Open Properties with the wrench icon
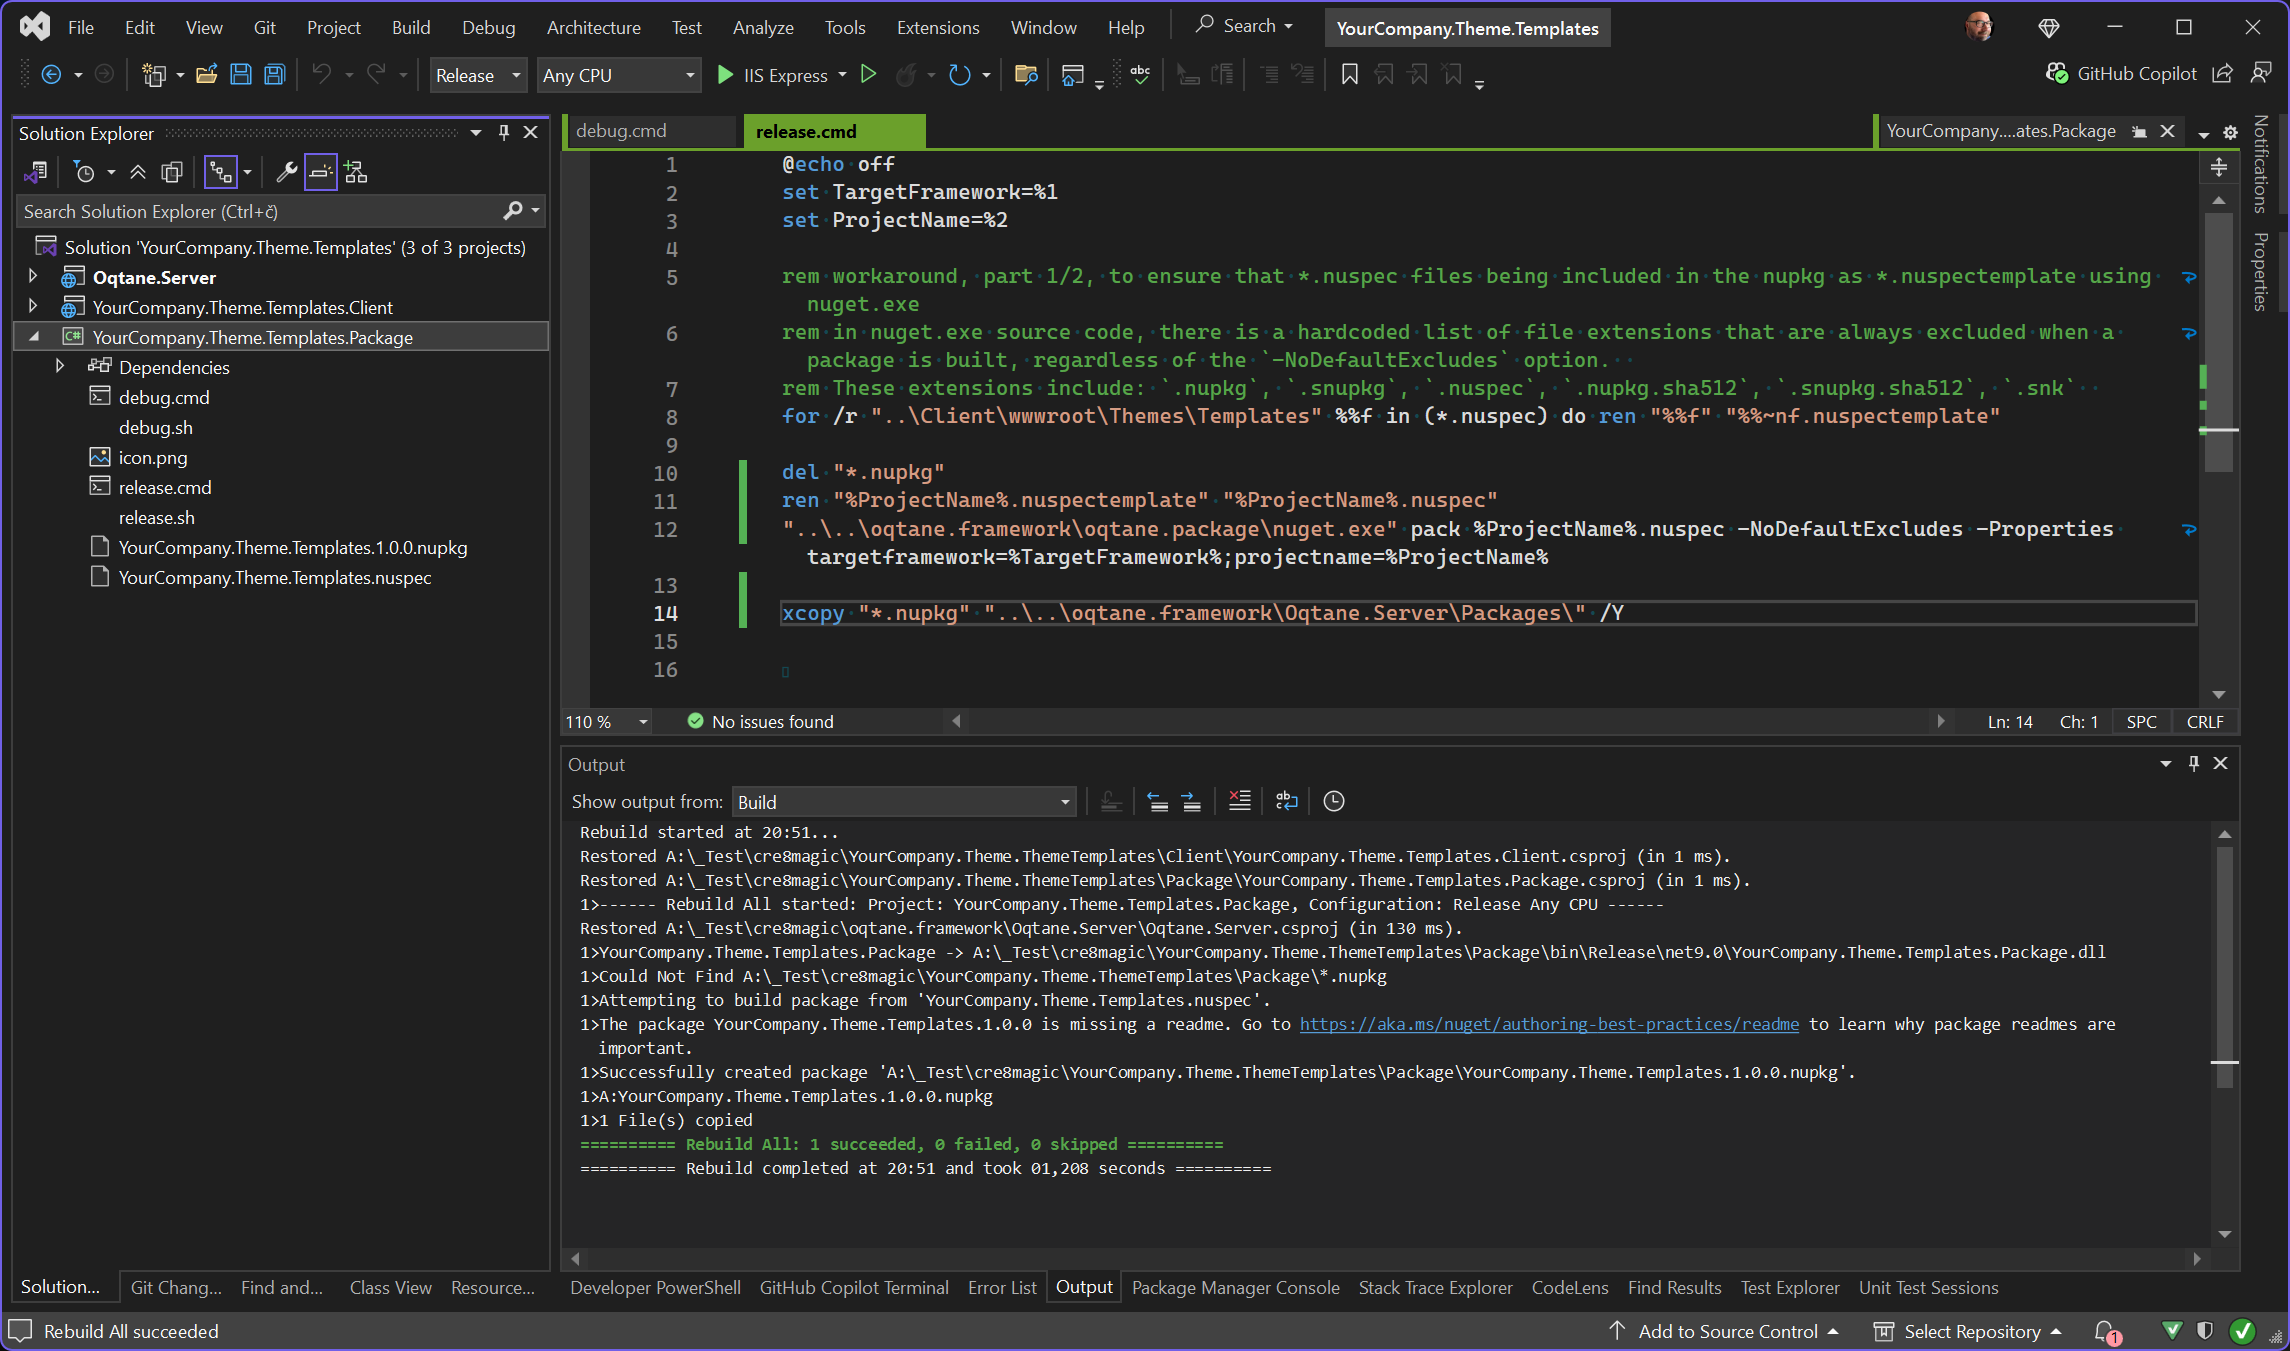Viewport: 2290px width, 1351px height. (x=287, y=172)
